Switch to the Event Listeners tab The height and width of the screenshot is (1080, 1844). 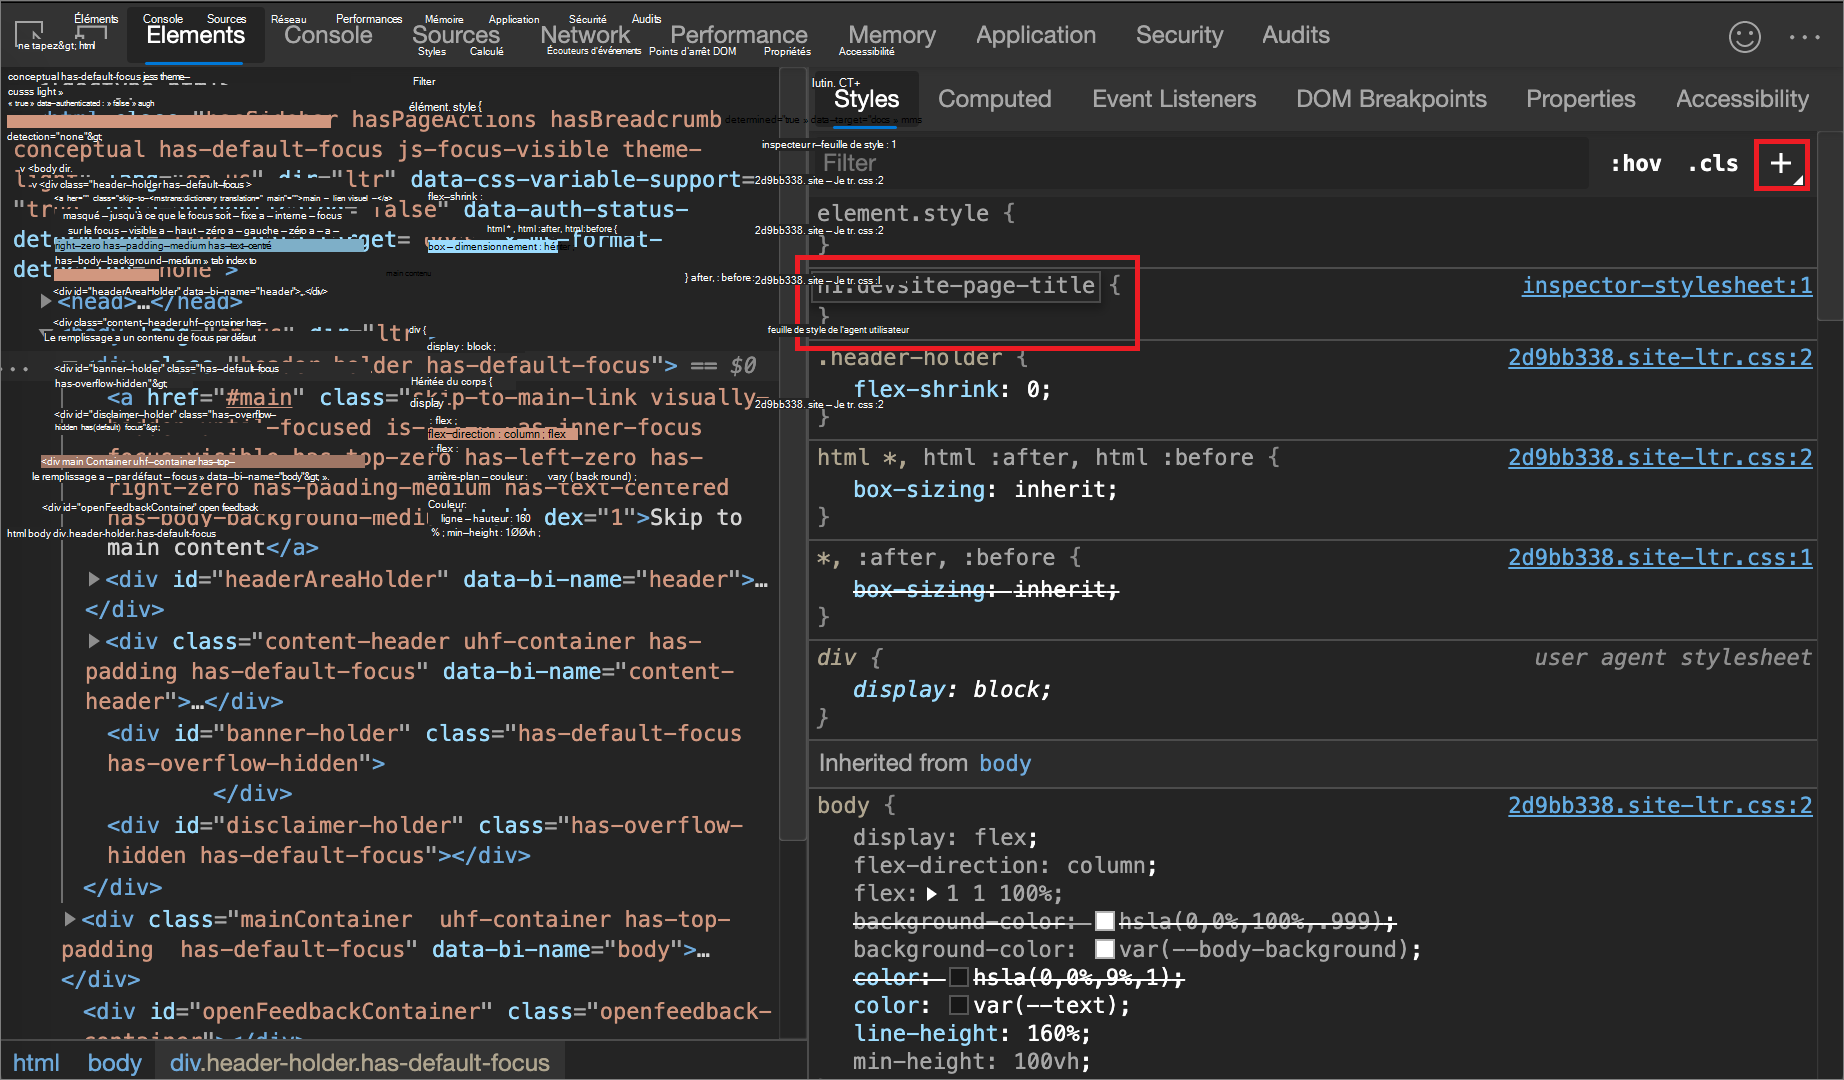pos(1174,98)
